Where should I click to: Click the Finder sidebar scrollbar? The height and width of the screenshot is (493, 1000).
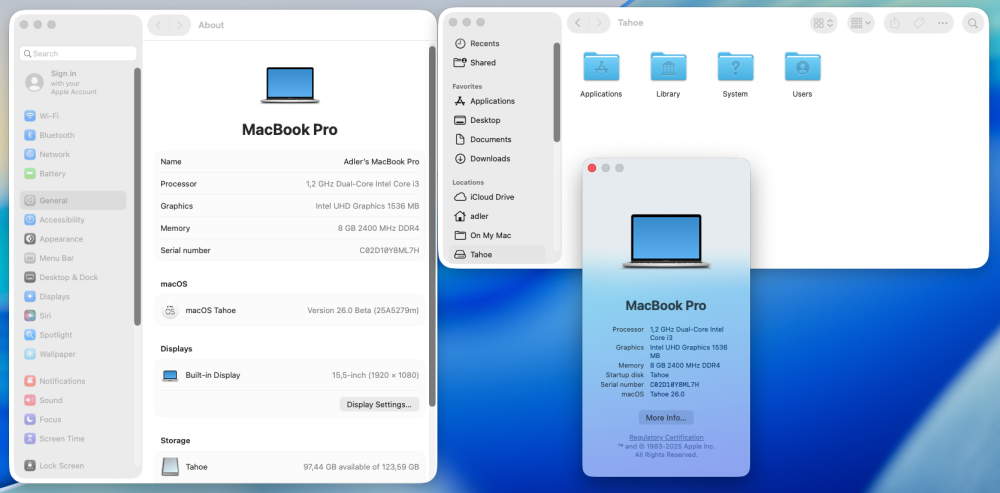[x=556, y=92]
